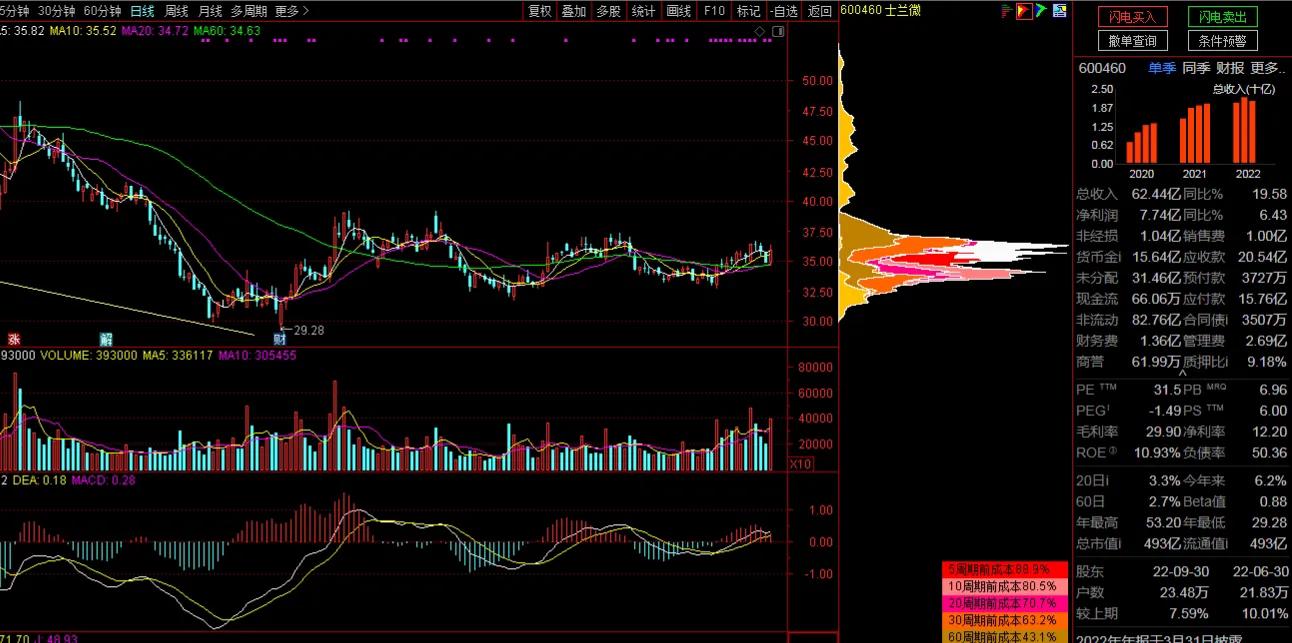The height and width of the screenshot is (643, 1292).
Task: Click the 29.28 low price label
Action: point(307,329)
